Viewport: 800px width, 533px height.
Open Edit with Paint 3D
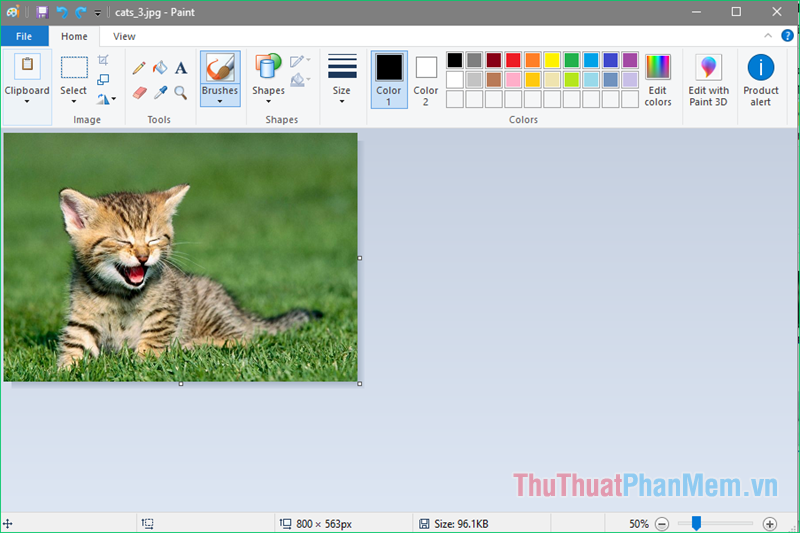pyautogui.click(x=708, y=80)
